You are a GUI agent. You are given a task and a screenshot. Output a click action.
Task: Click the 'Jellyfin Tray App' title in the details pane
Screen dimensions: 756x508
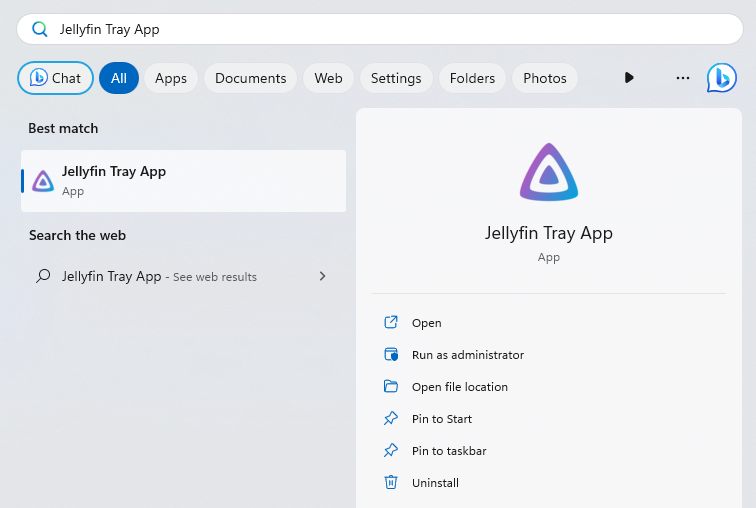549,233
